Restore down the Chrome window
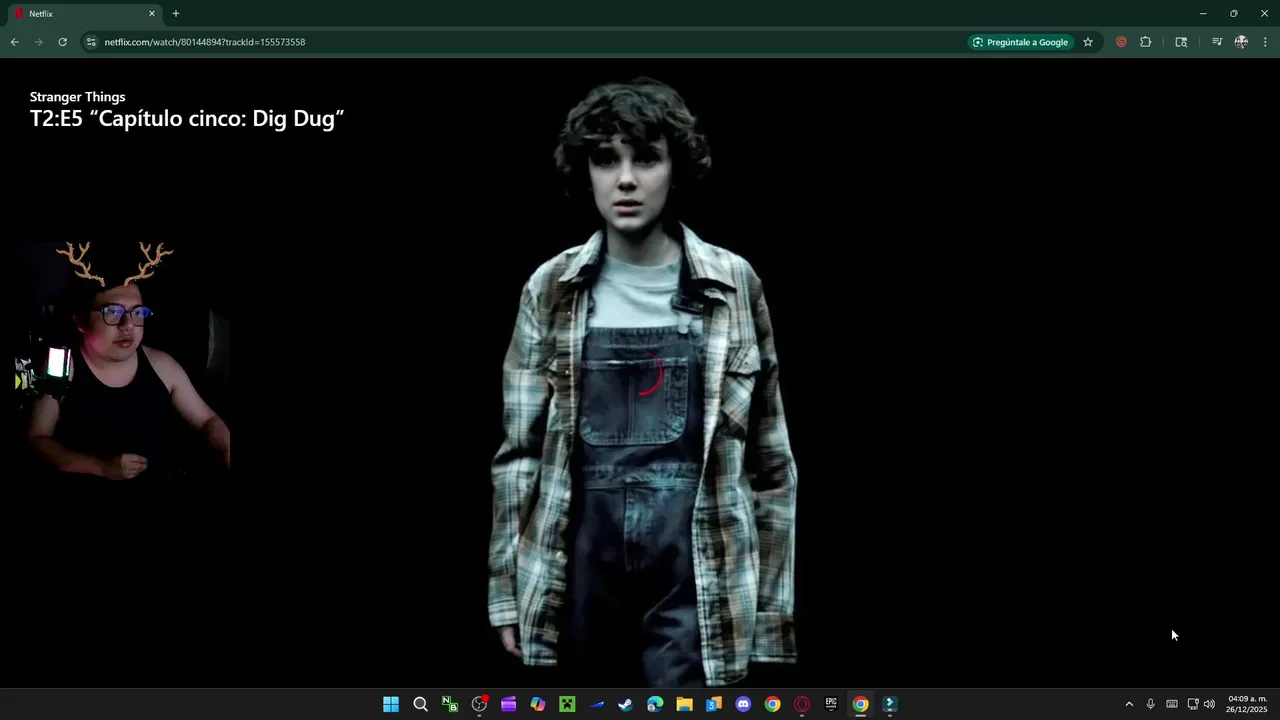The width and height of the screenshot is (1280, 720). coord(1234,14)
